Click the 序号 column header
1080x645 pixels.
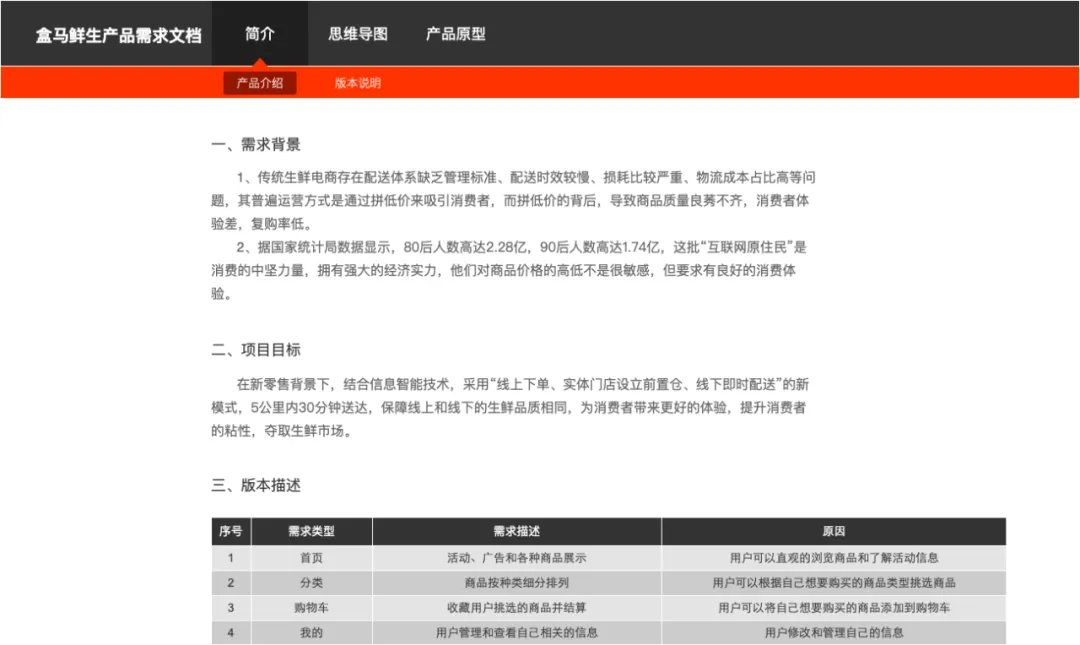[231, 531]
